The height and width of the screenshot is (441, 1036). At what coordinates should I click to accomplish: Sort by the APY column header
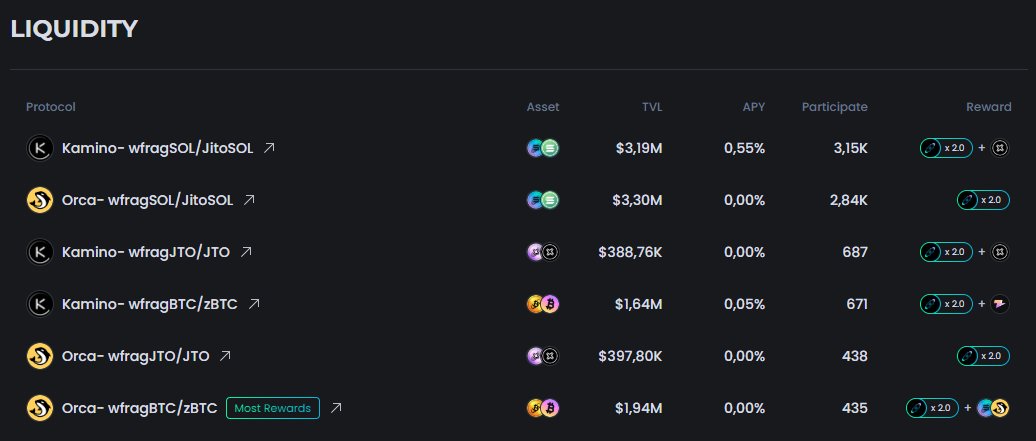point(754,106)
